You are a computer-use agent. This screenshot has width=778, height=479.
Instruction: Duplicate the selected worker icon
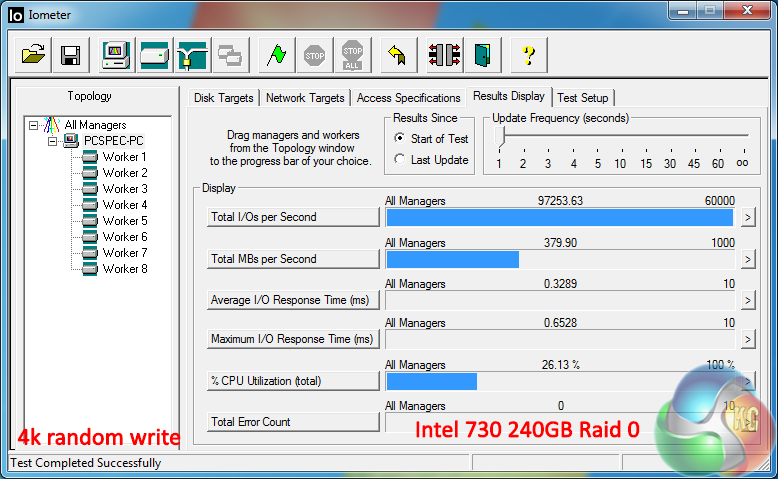point(230,55)
